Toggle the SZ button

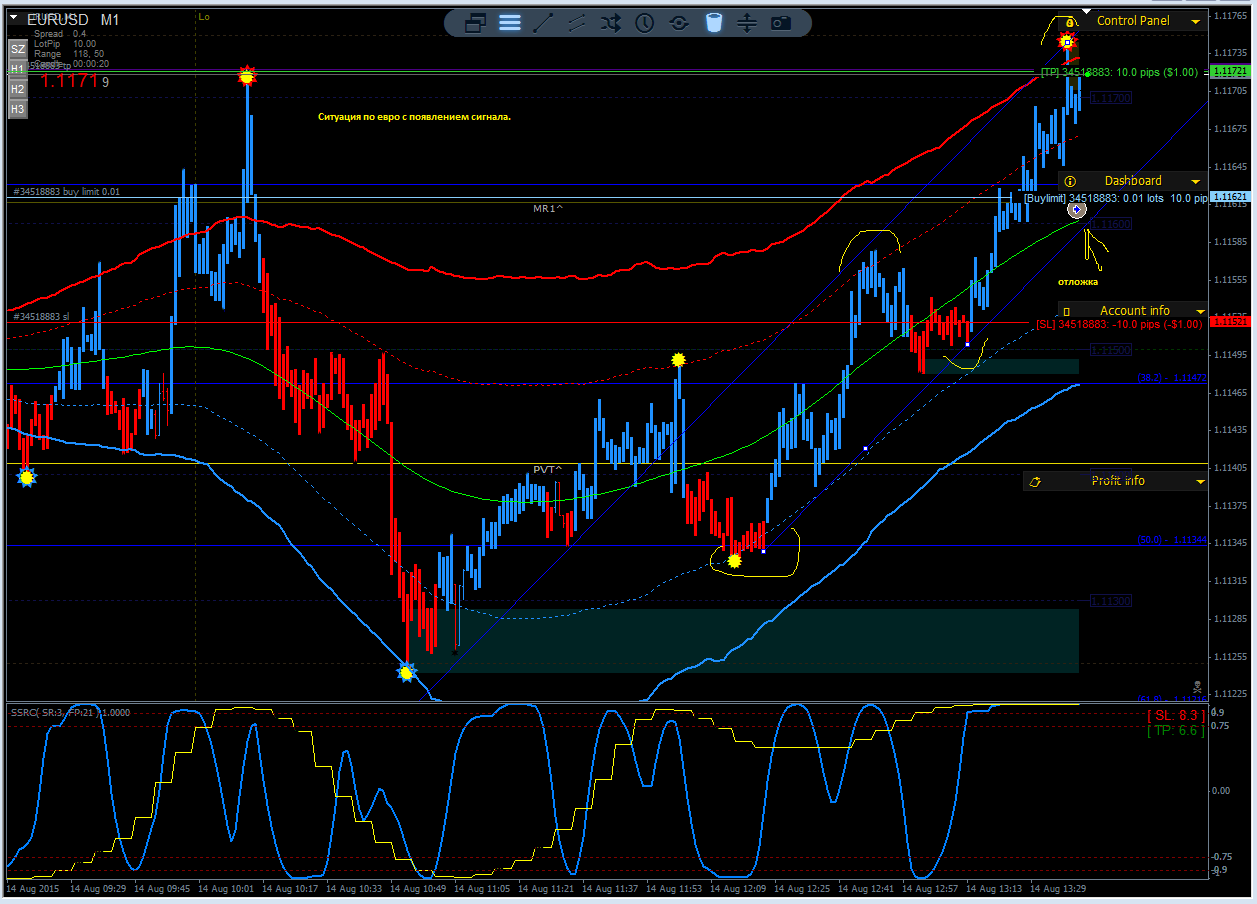(x=17, y=48)
